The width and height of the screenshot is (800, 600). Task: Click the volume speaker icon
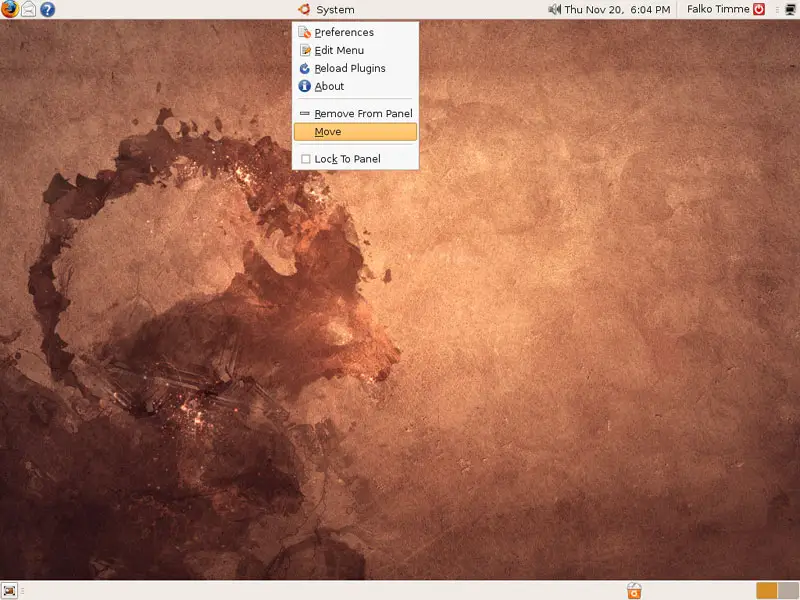point(555,10)
